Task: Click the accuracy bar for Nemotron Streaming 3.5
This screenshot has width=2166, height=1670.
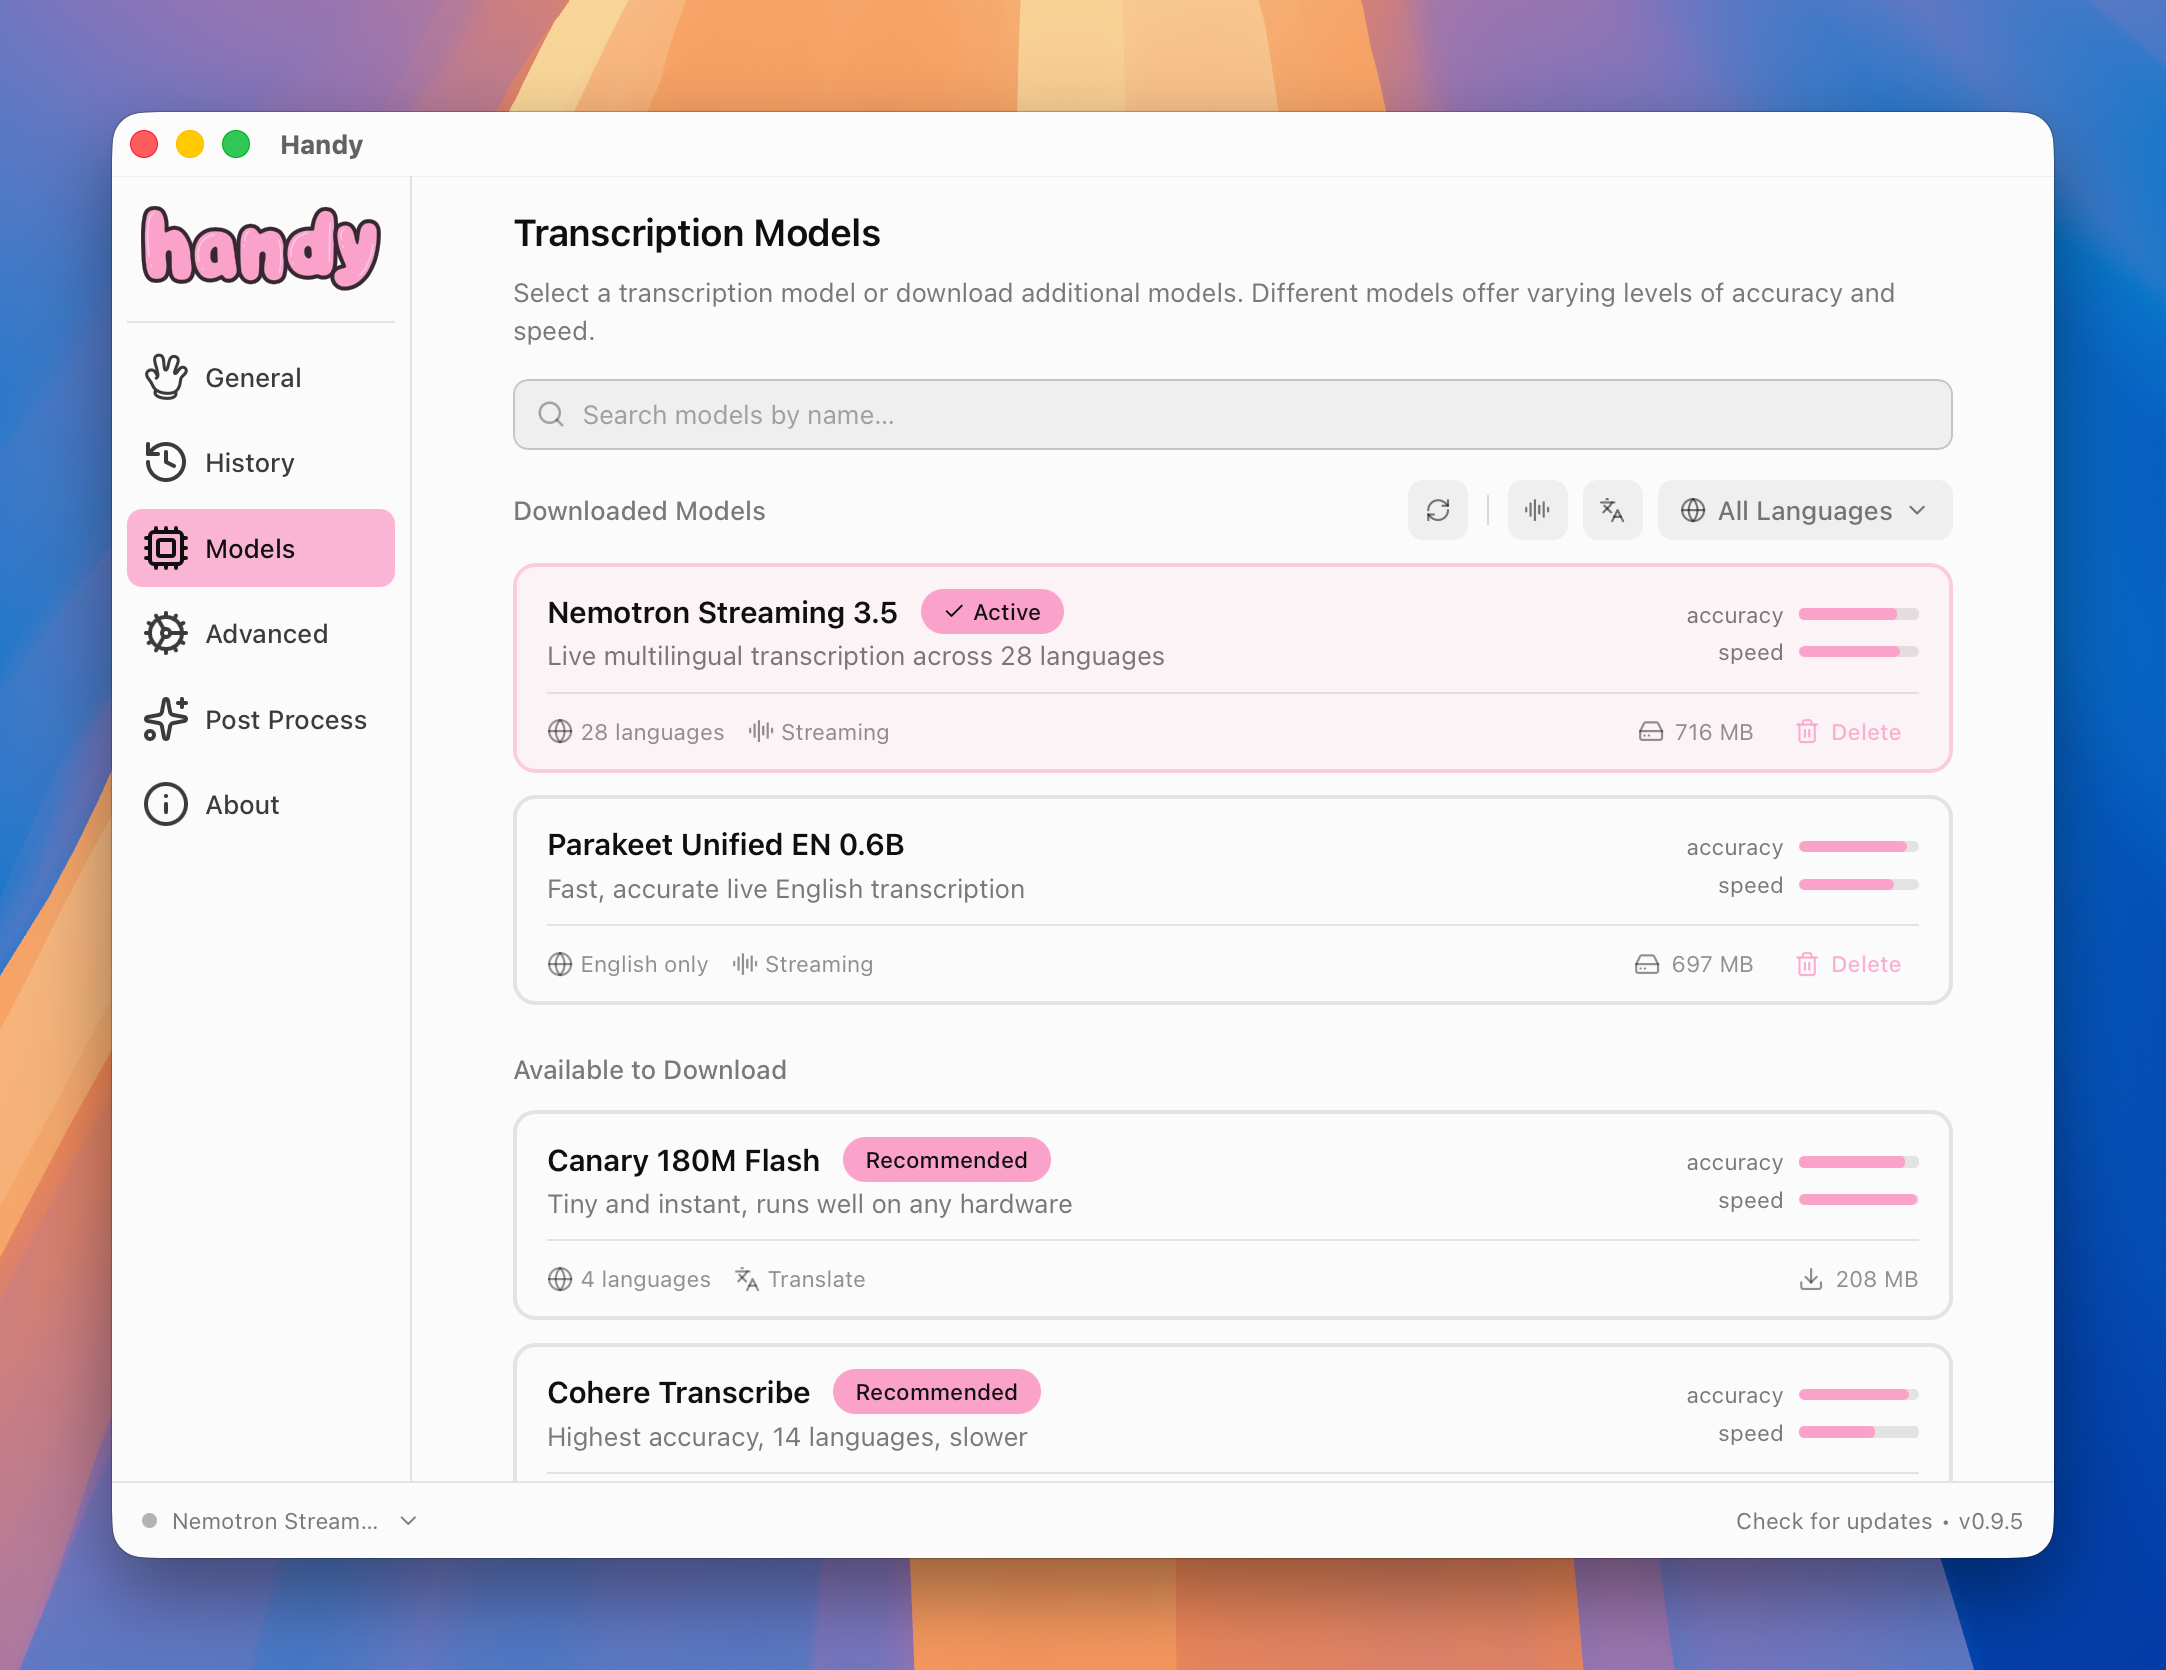Action: point(1859,614)
